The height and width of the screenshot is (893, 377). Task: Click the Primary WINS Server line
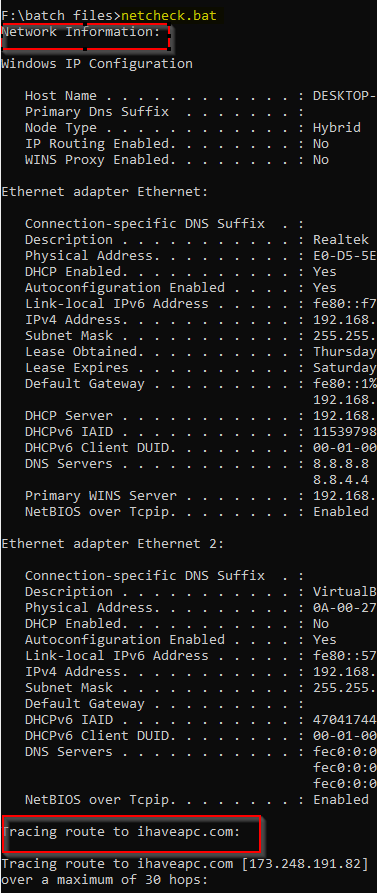tap(200, 495)
